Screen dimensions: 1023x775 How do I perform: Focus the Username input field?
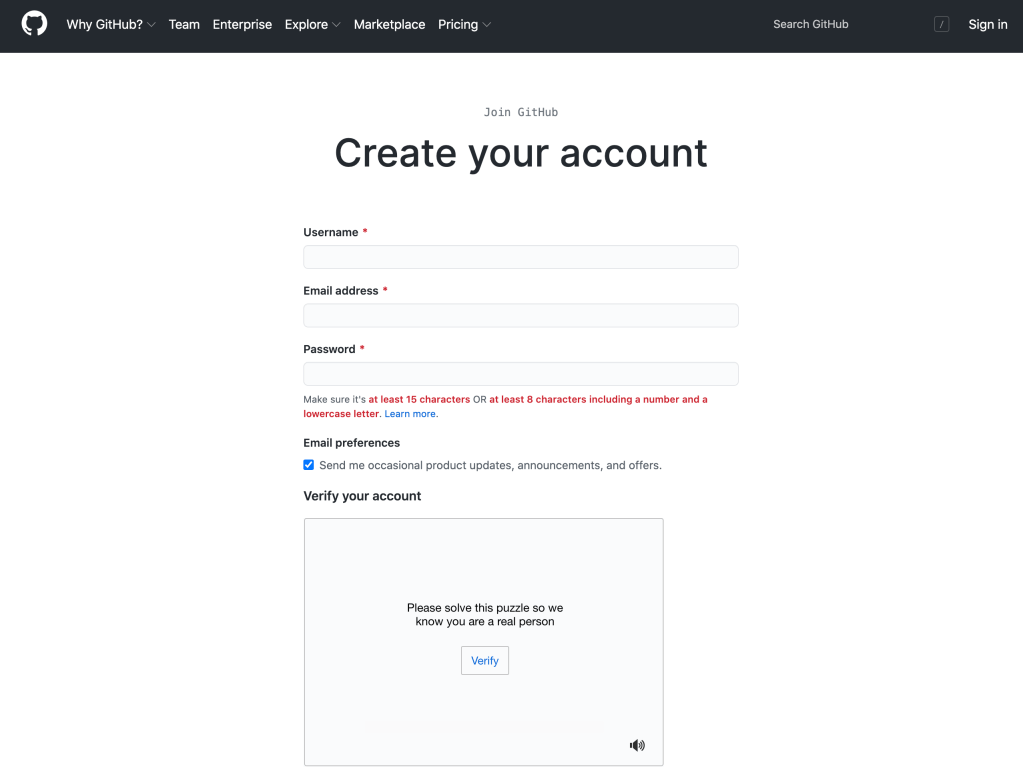click(x=520, y=257)
